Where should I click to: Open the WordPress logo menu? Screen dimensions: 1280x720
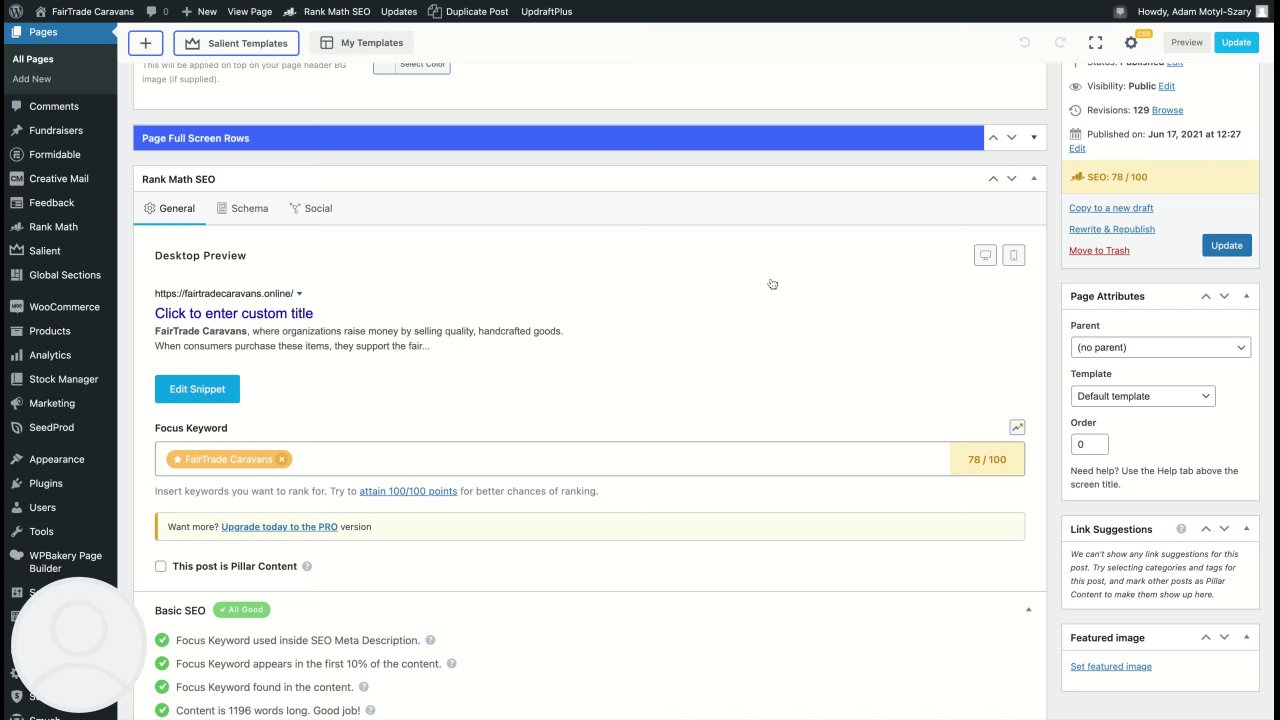click(x=16, y=11)
